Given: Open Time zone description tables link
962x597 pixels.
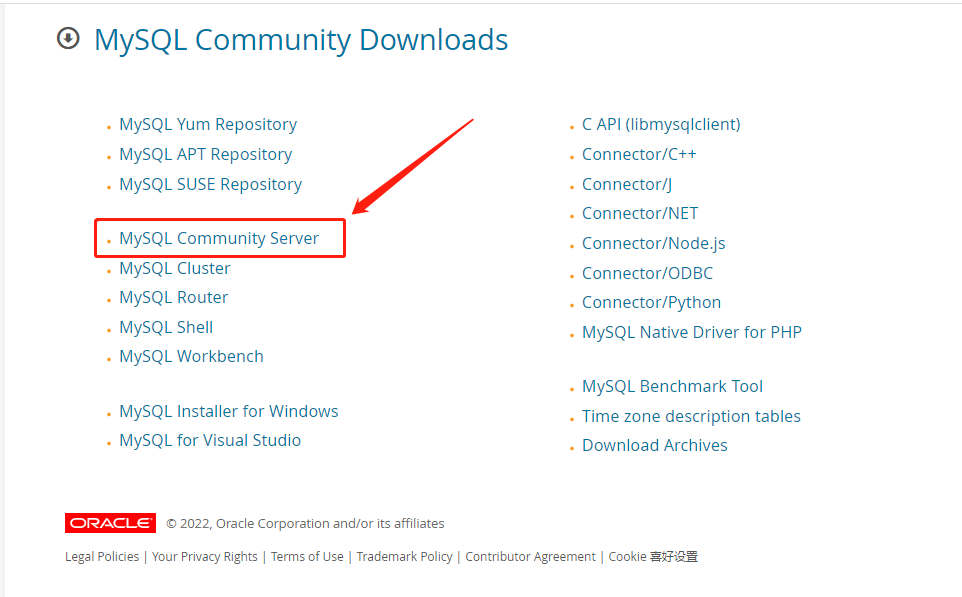Looking at the screenshot, I should pyautogui.click(x=691, y=416).
